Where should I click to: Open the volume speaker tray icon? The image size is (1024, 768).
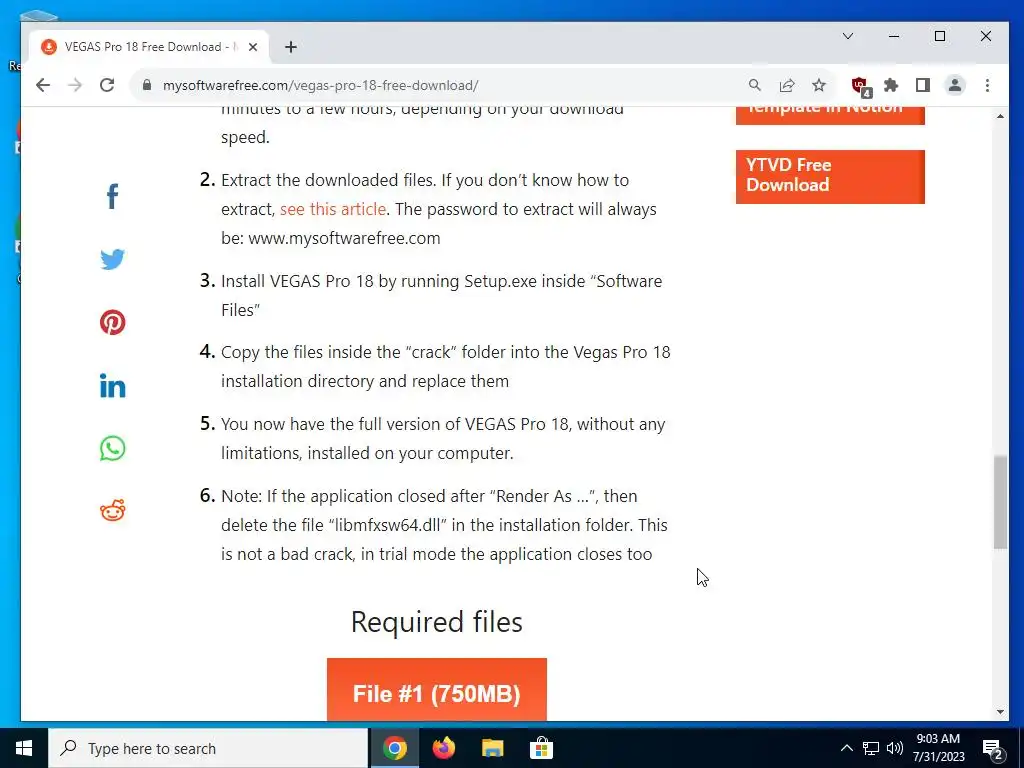895,748
